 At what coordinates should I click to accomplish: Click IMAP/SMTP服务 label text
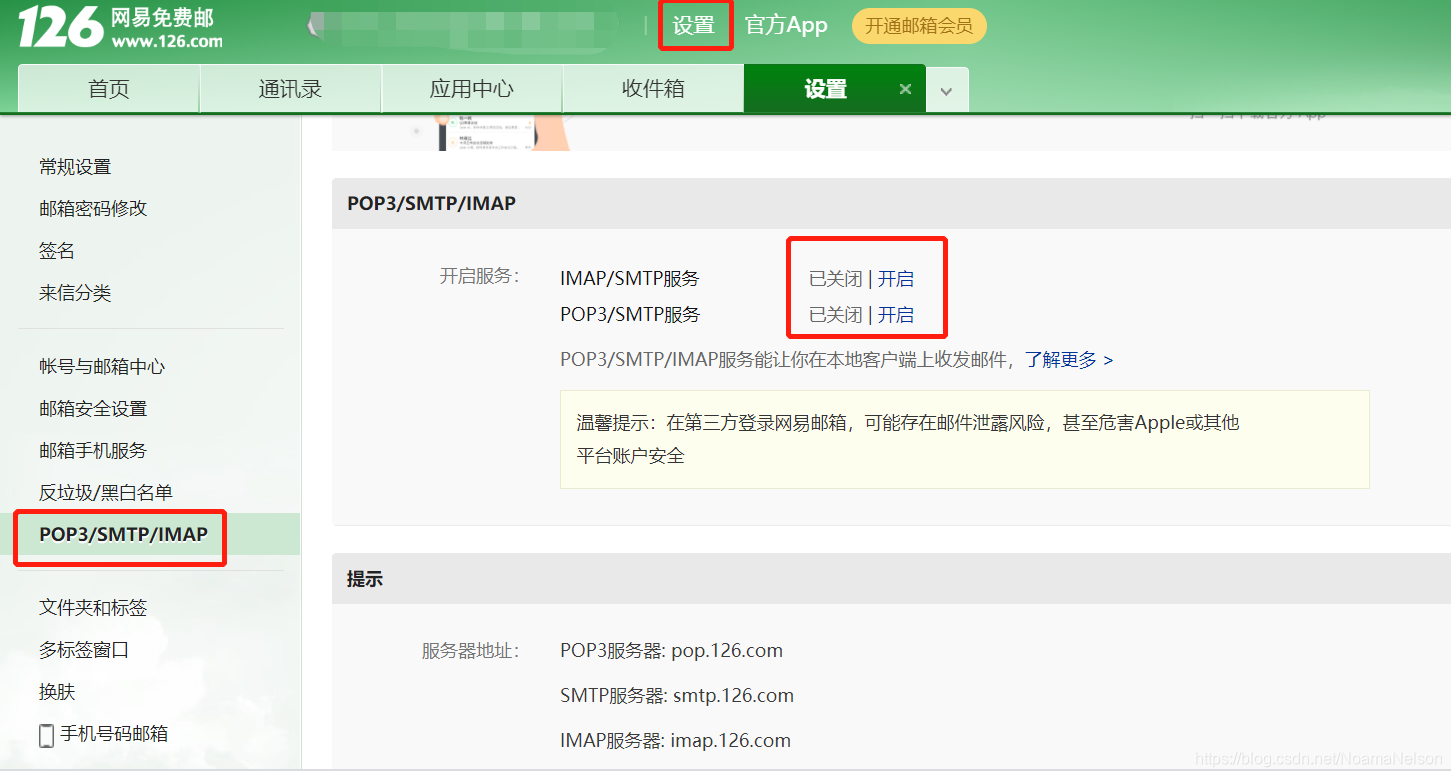630,279
